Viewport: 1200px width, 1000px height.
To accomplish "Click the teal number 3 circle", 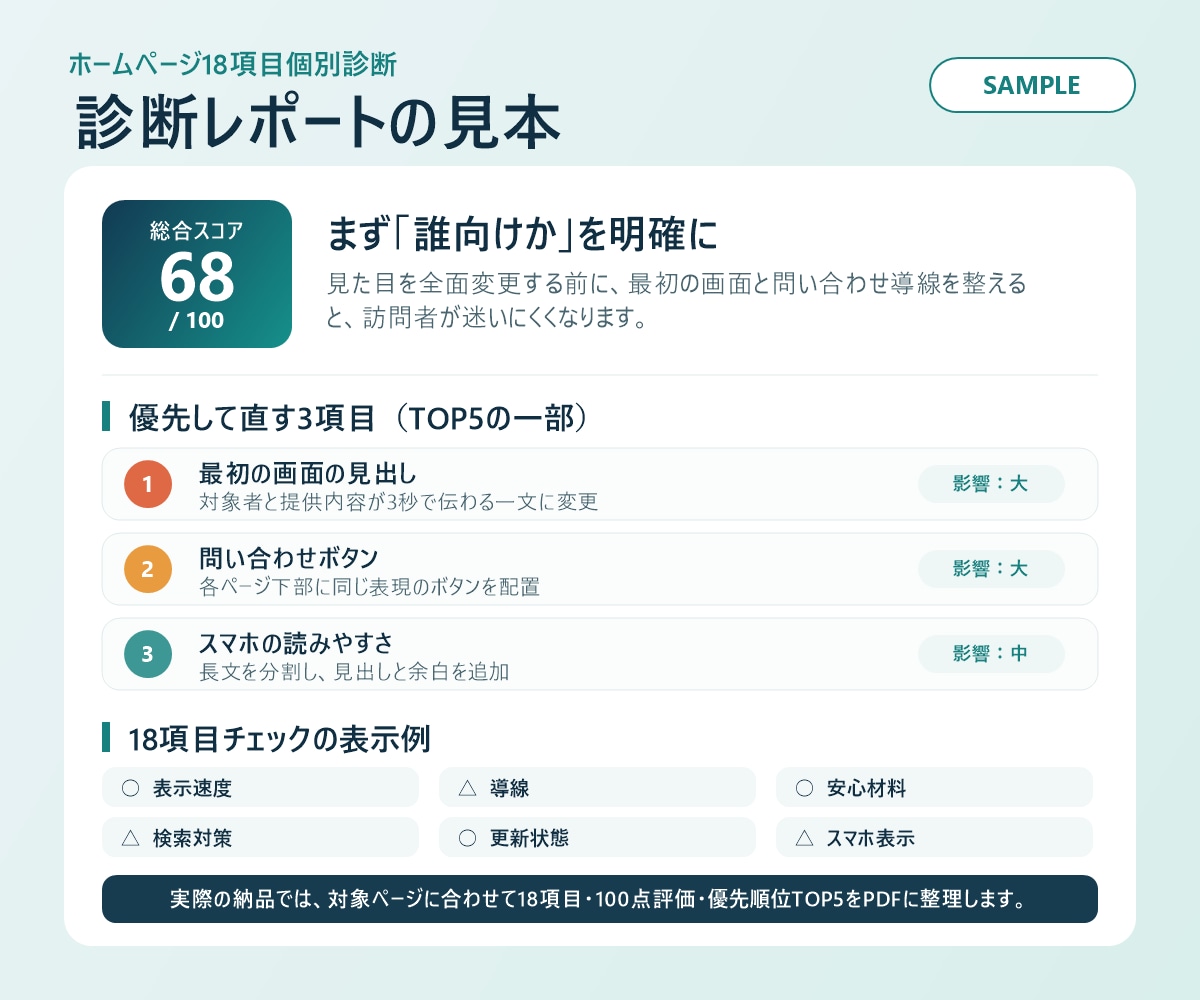I will coord(148,655).
